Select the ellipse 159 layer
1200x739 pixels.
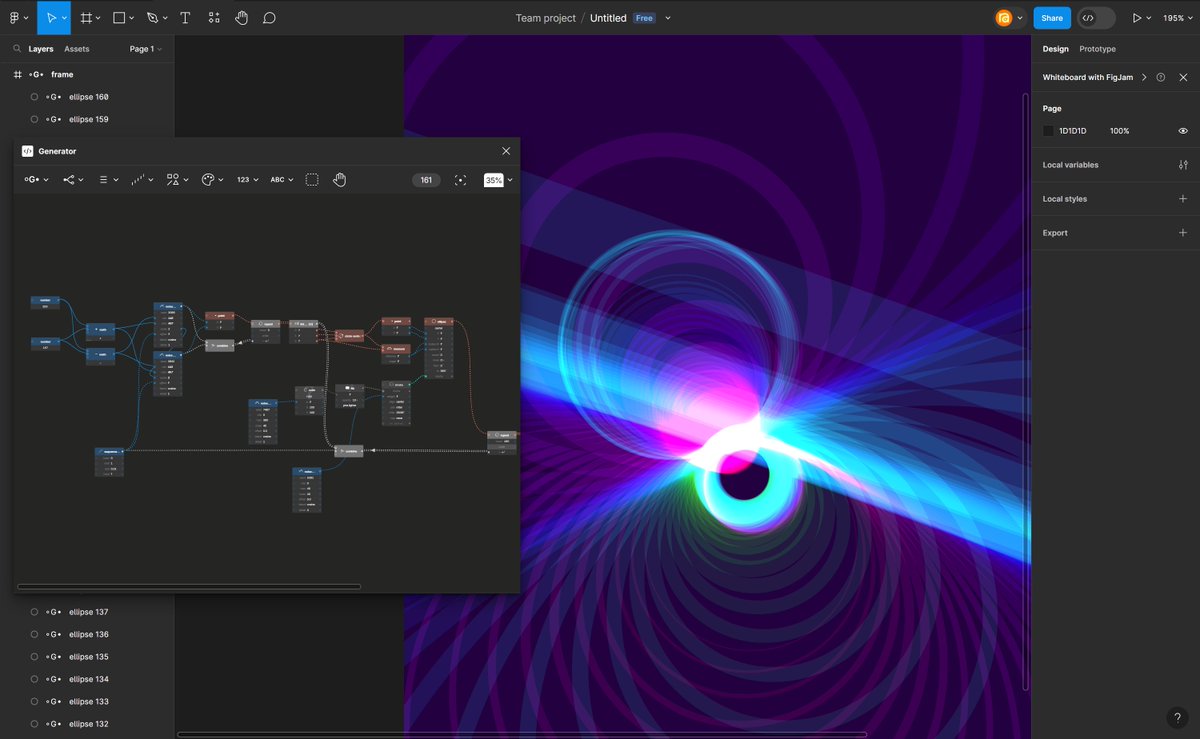point(87,119)
